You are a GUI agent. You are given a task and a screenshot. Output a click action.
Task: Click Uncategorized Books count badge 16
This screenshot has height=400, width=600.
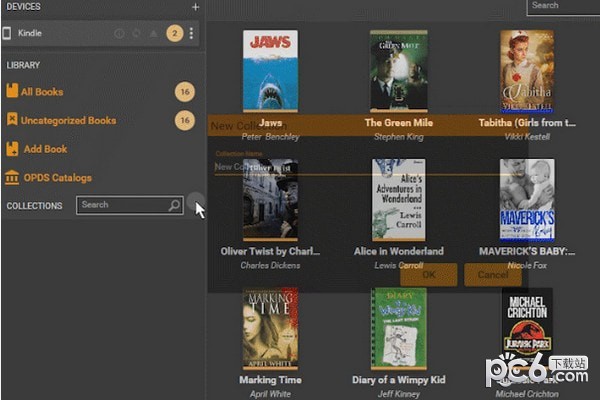coord(185,120)
